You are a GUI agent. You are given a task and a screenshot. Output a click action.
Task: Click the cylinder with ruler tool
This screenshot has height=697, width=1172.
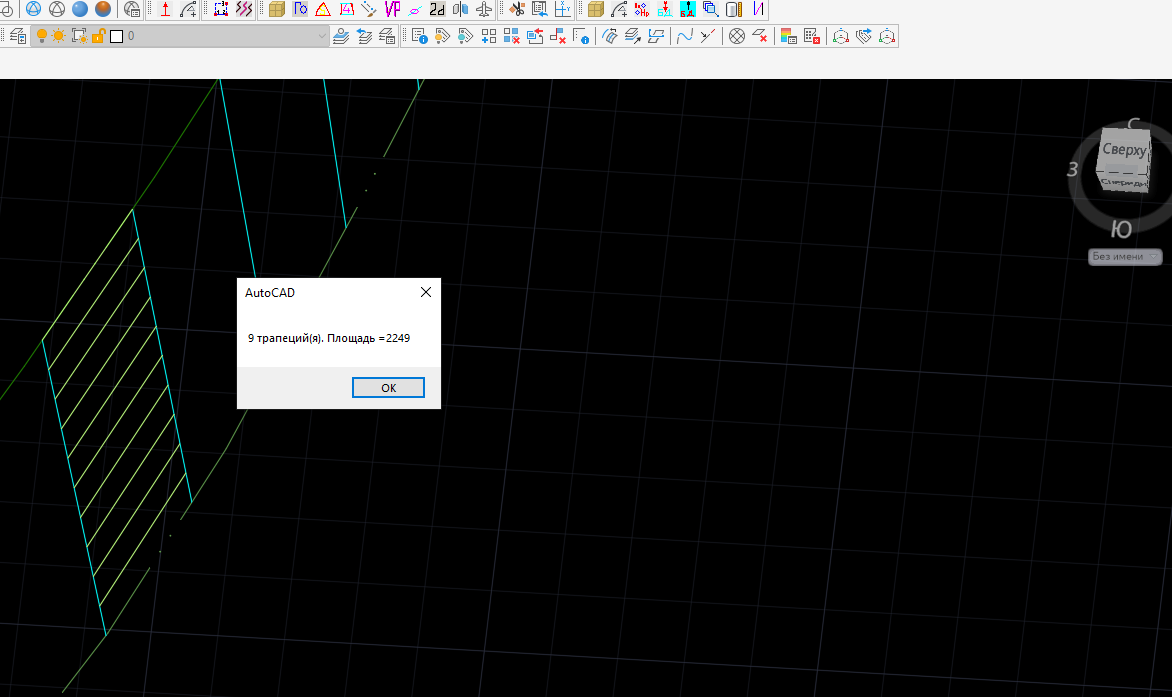735,9
